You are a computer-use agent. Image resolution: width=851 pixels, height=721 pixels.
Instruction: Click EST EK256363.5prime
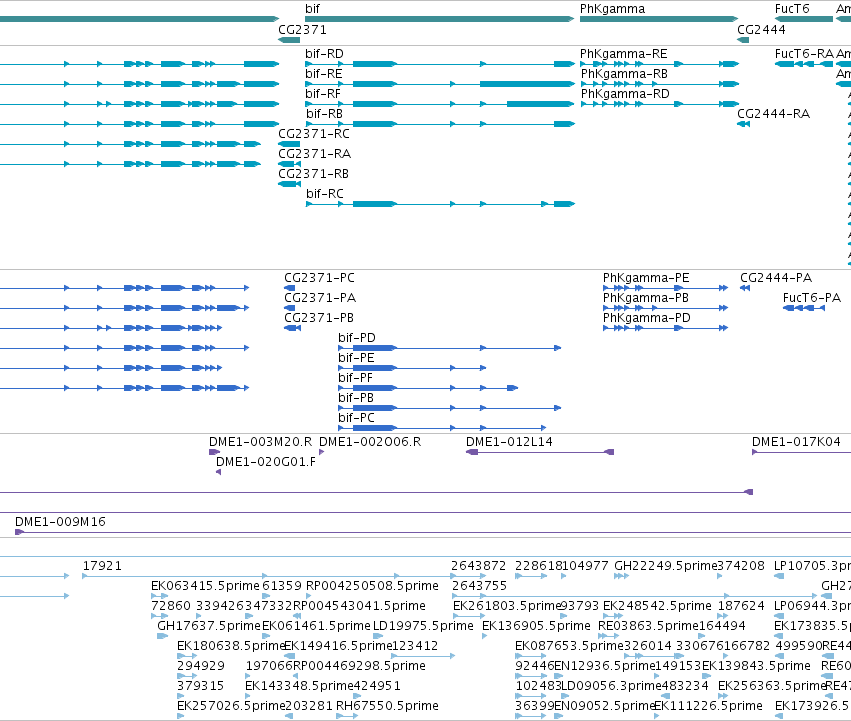[x=772, y=686]
